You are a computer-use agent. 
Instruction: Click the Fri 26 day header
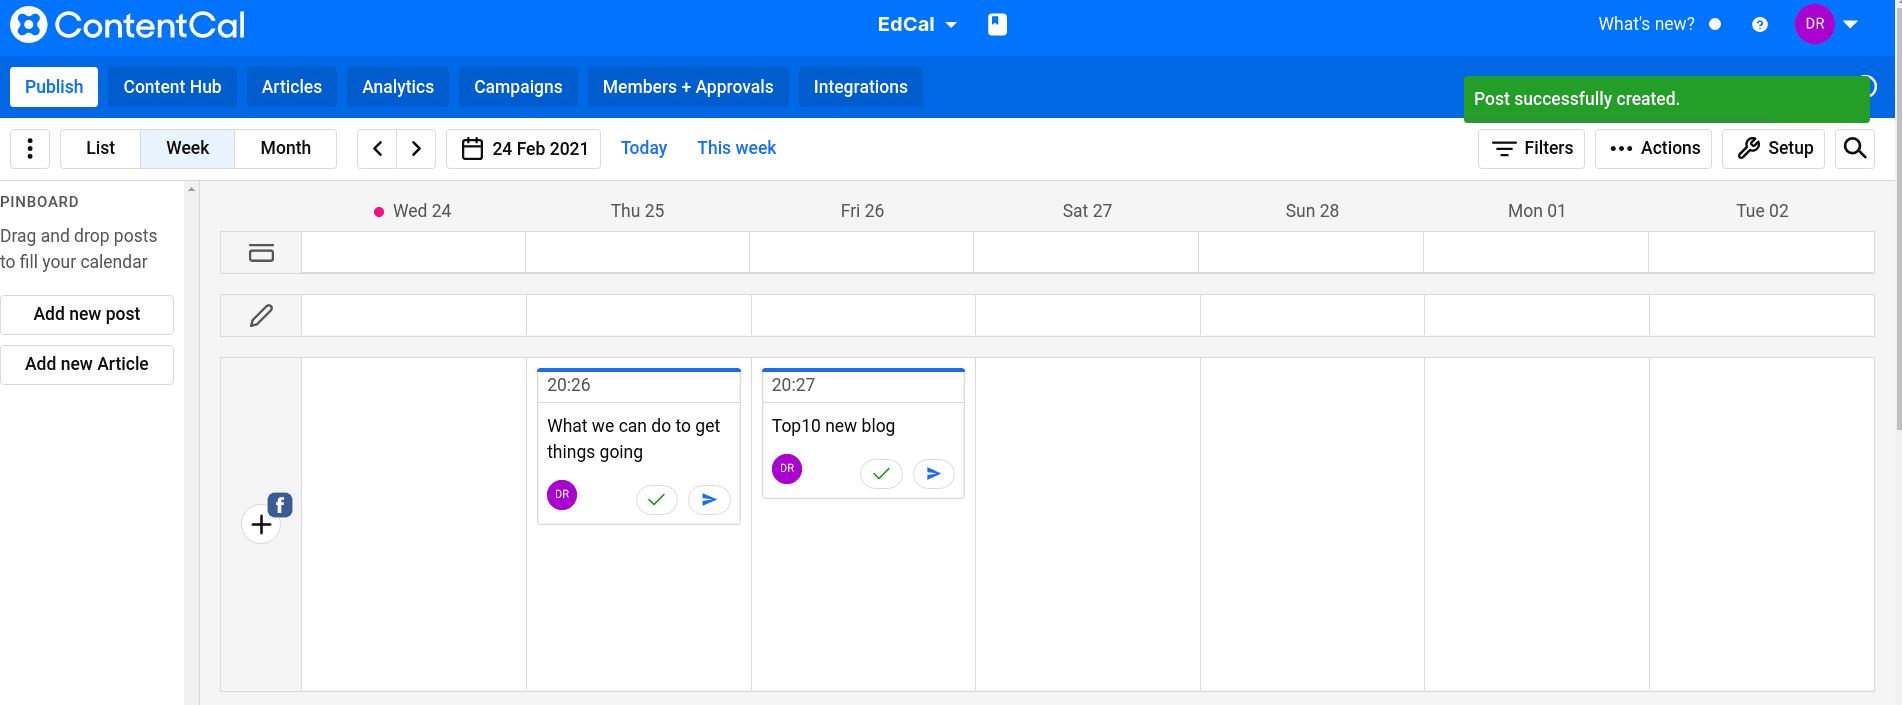click(x=862, y=211)
